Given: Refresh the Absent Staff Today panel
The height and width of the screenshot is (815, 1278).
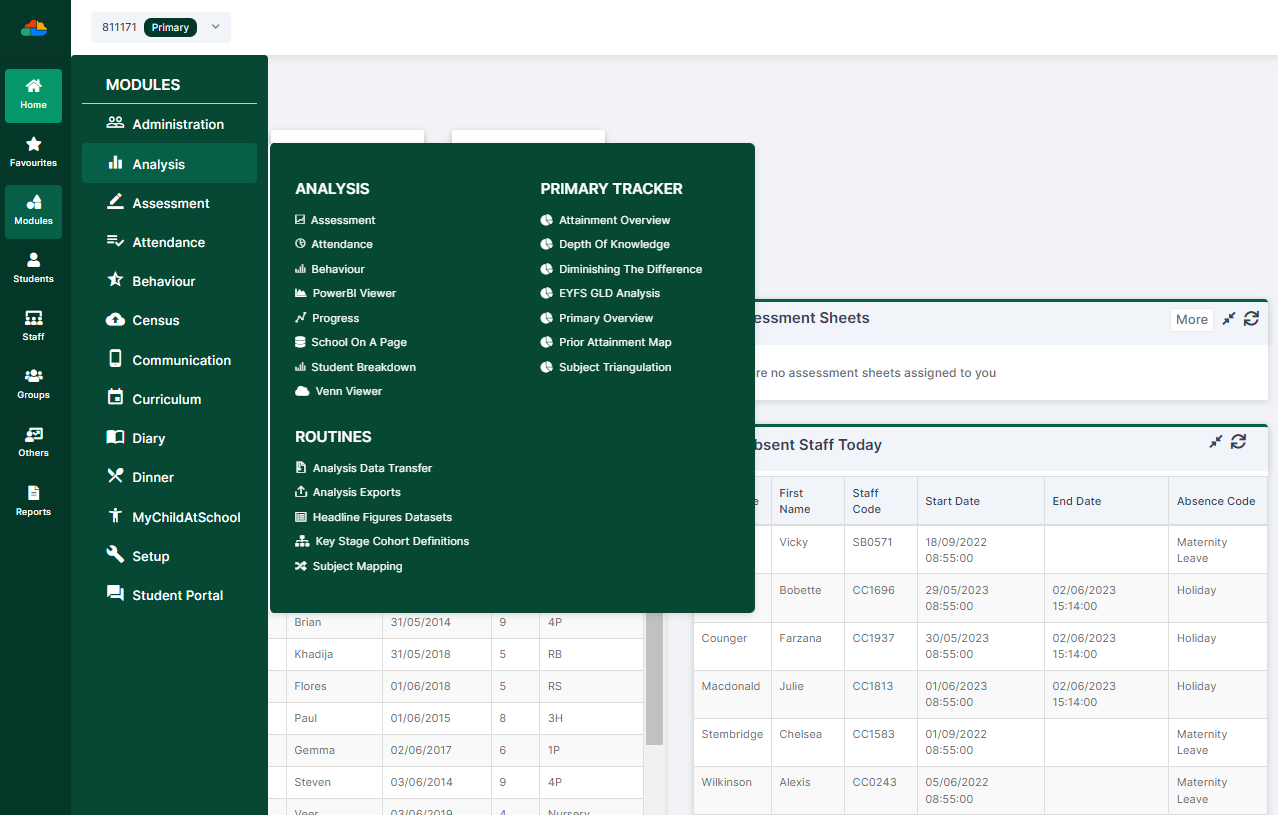Looking at the screenshot, I should pyautogui.click(x=1238, y=441).
